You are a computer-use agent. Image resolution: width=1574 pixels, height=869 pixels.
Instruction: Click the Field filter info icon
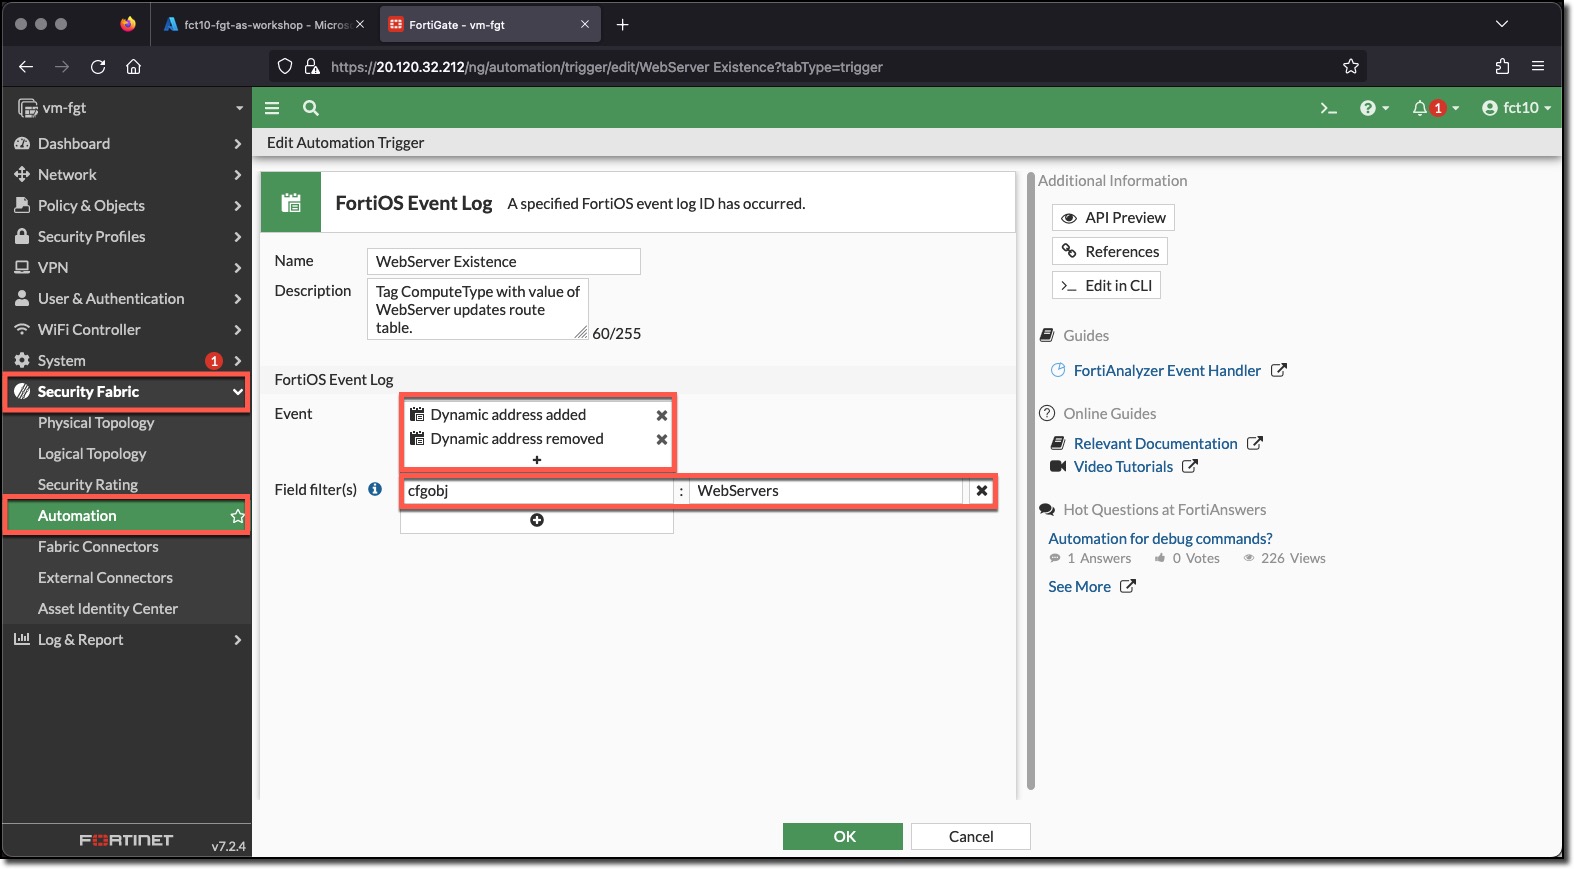click(375, 489)
